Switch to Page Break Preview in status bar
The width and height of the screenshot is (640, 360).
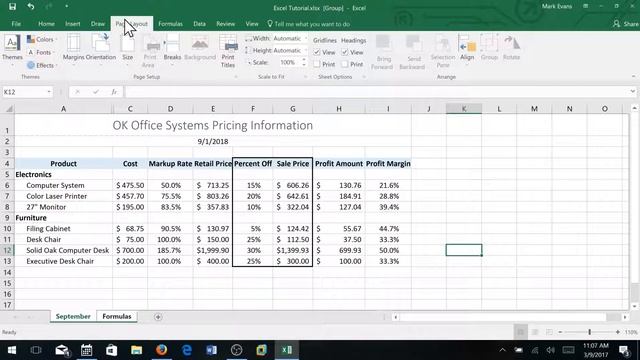549,332
